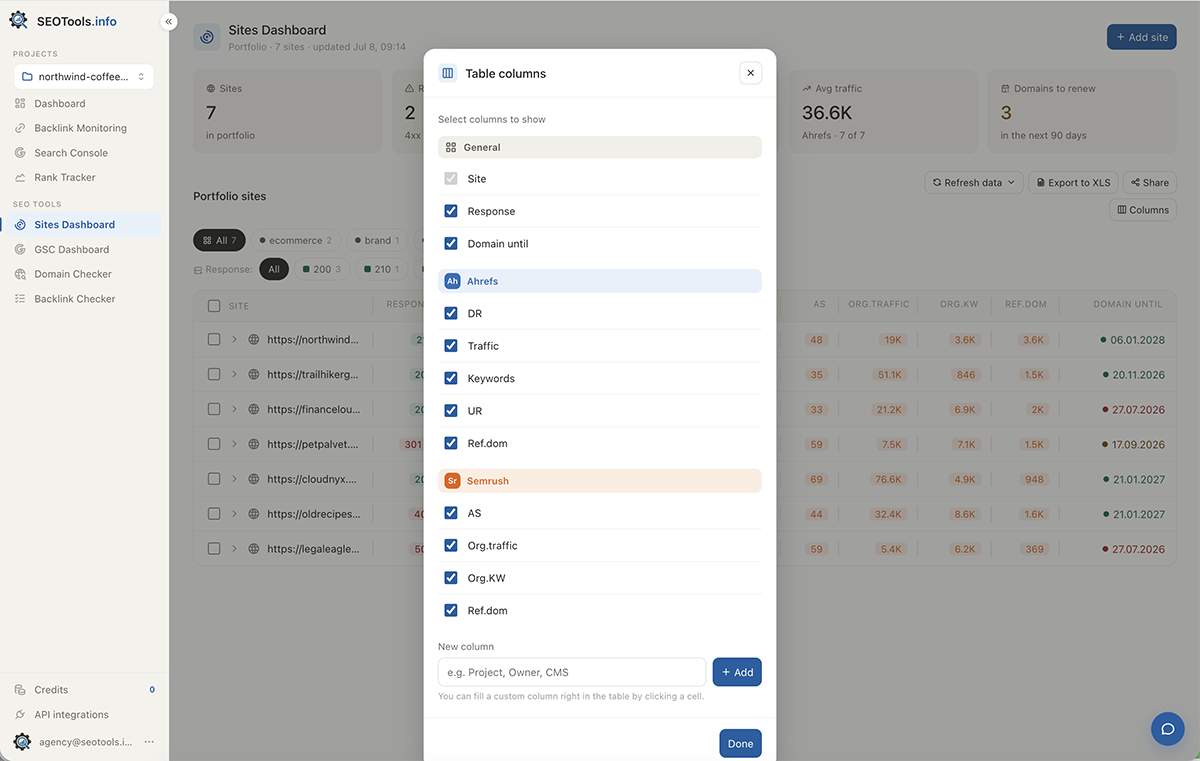Uncheck the Traffic column checkbox
Image resolution: width=1200 pixels, height=761 pixels.
[451, 346]
